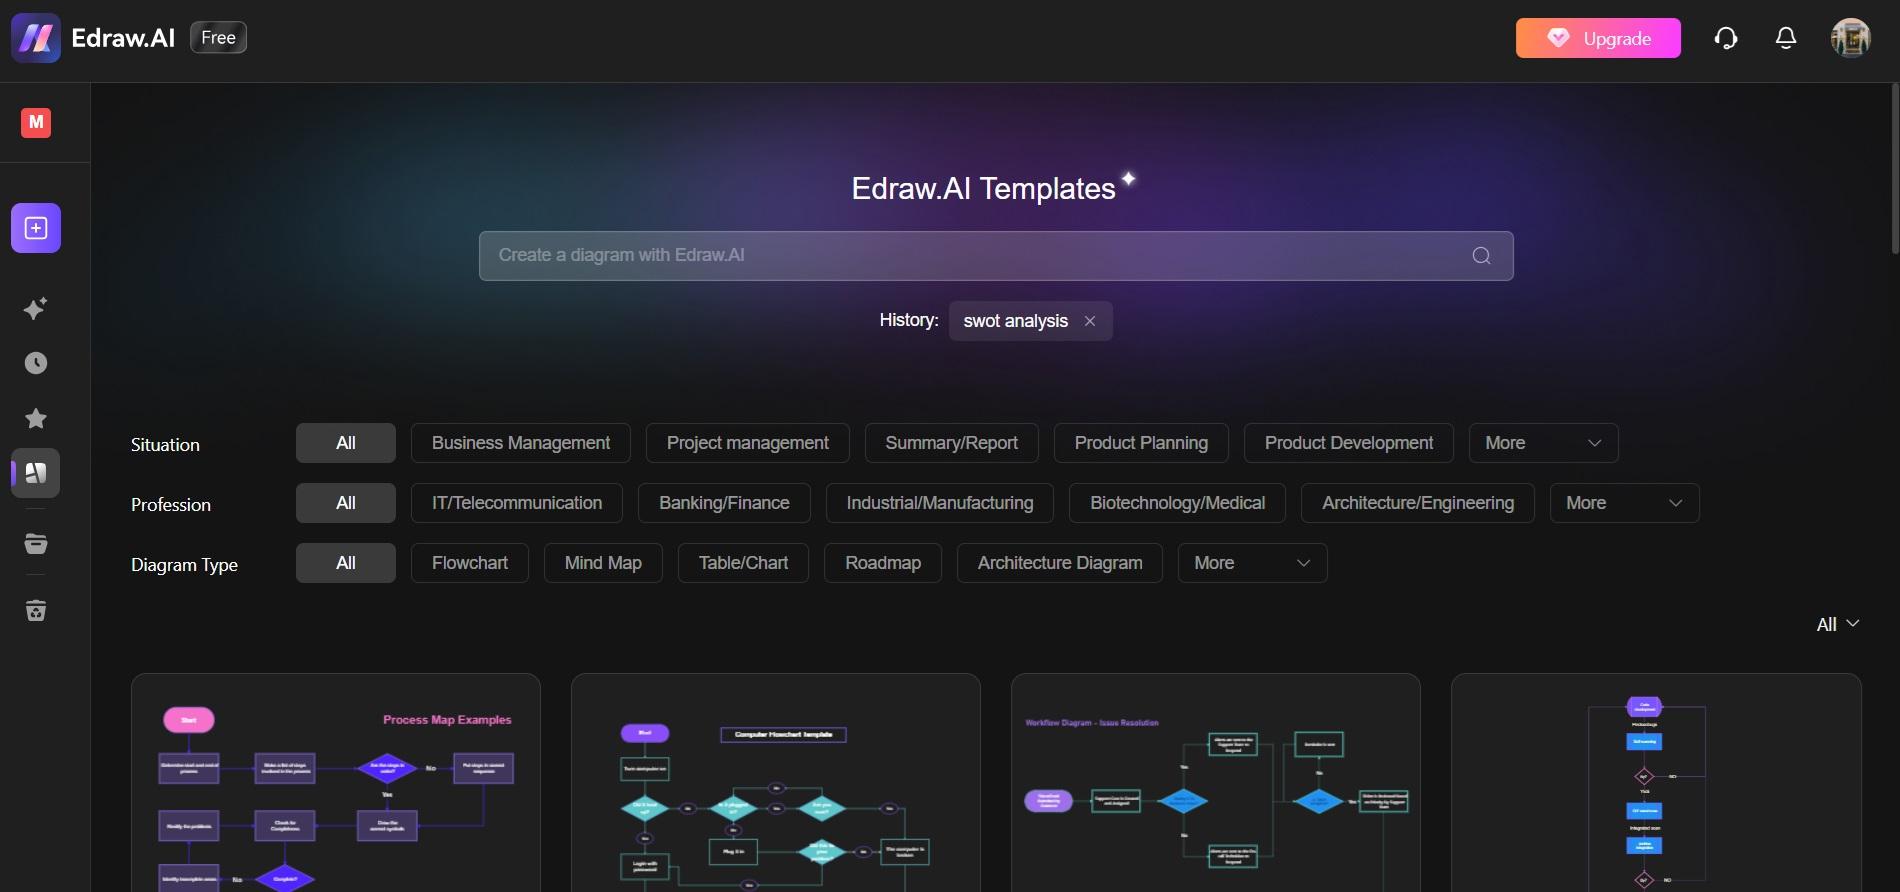Viewport: 1900px width, 892px height.
Task: Focus the Create a diagram search field
Action: pyautogui.click(x=996, y=256)
